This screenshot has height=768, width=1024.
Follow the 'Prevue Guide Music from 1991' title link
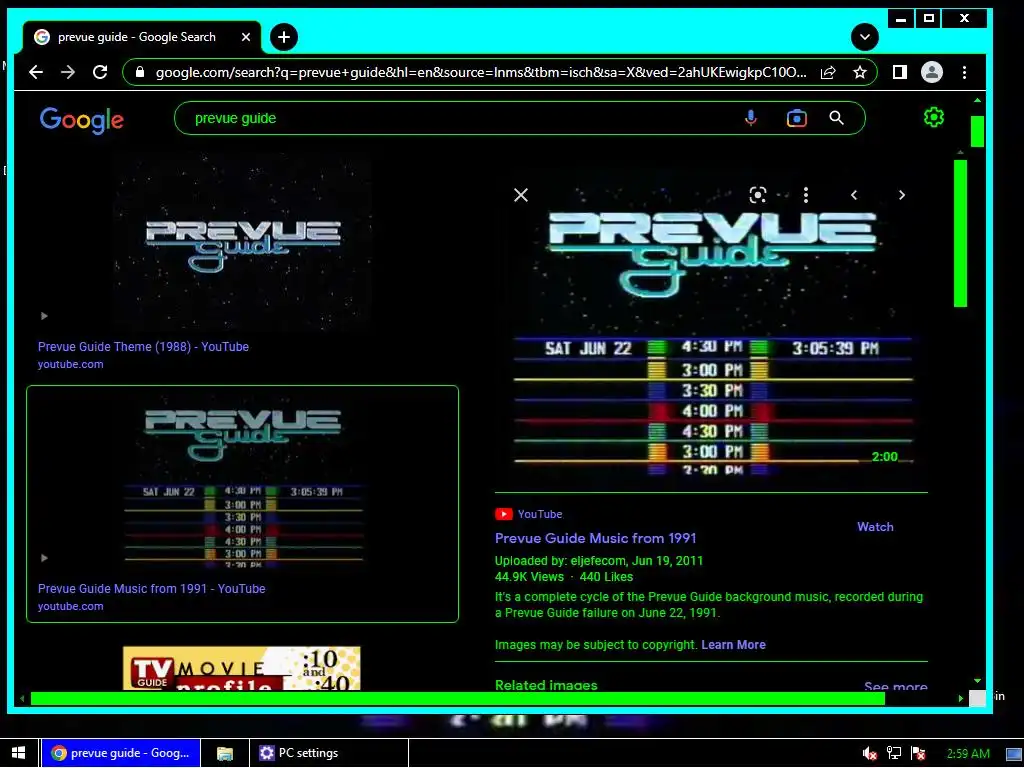pyautogui.click(x=596, y=538)
